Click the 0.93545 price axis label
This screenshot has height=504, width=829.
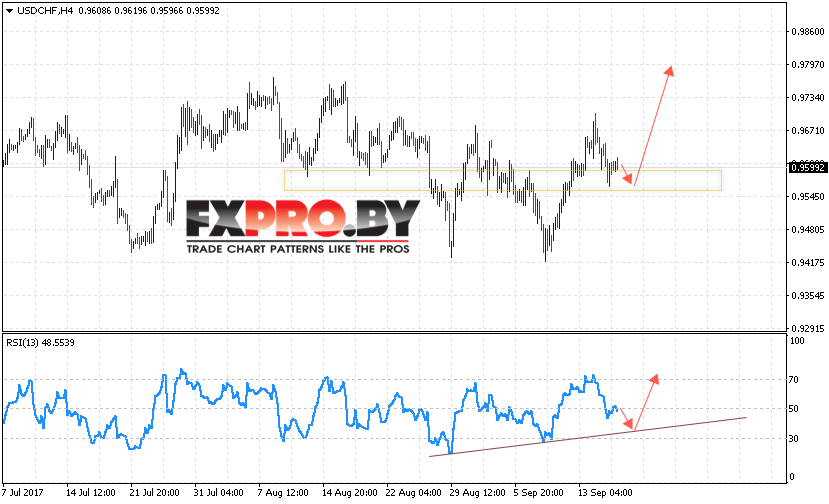point(808,296)
